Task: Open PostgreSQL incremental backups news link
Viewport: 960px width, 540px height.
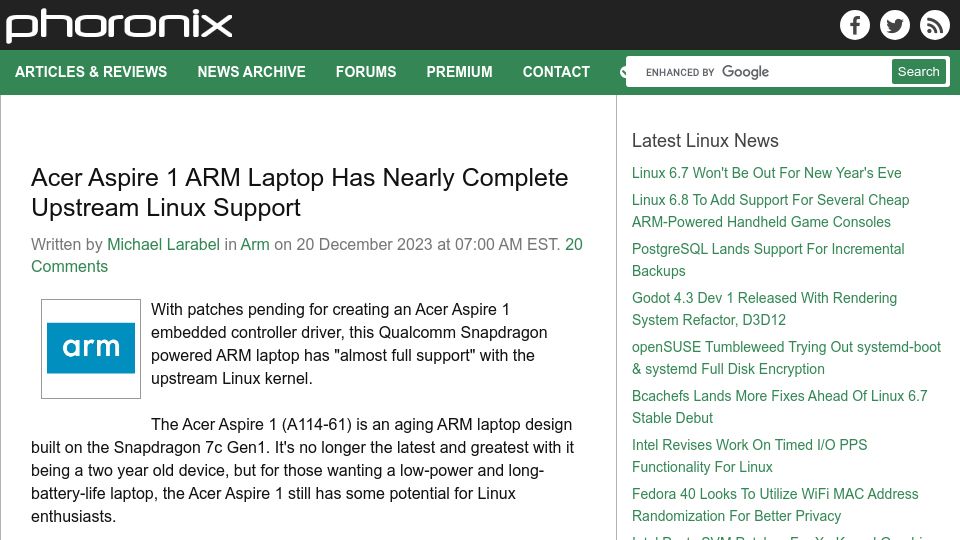Action: tap(768, 260)
